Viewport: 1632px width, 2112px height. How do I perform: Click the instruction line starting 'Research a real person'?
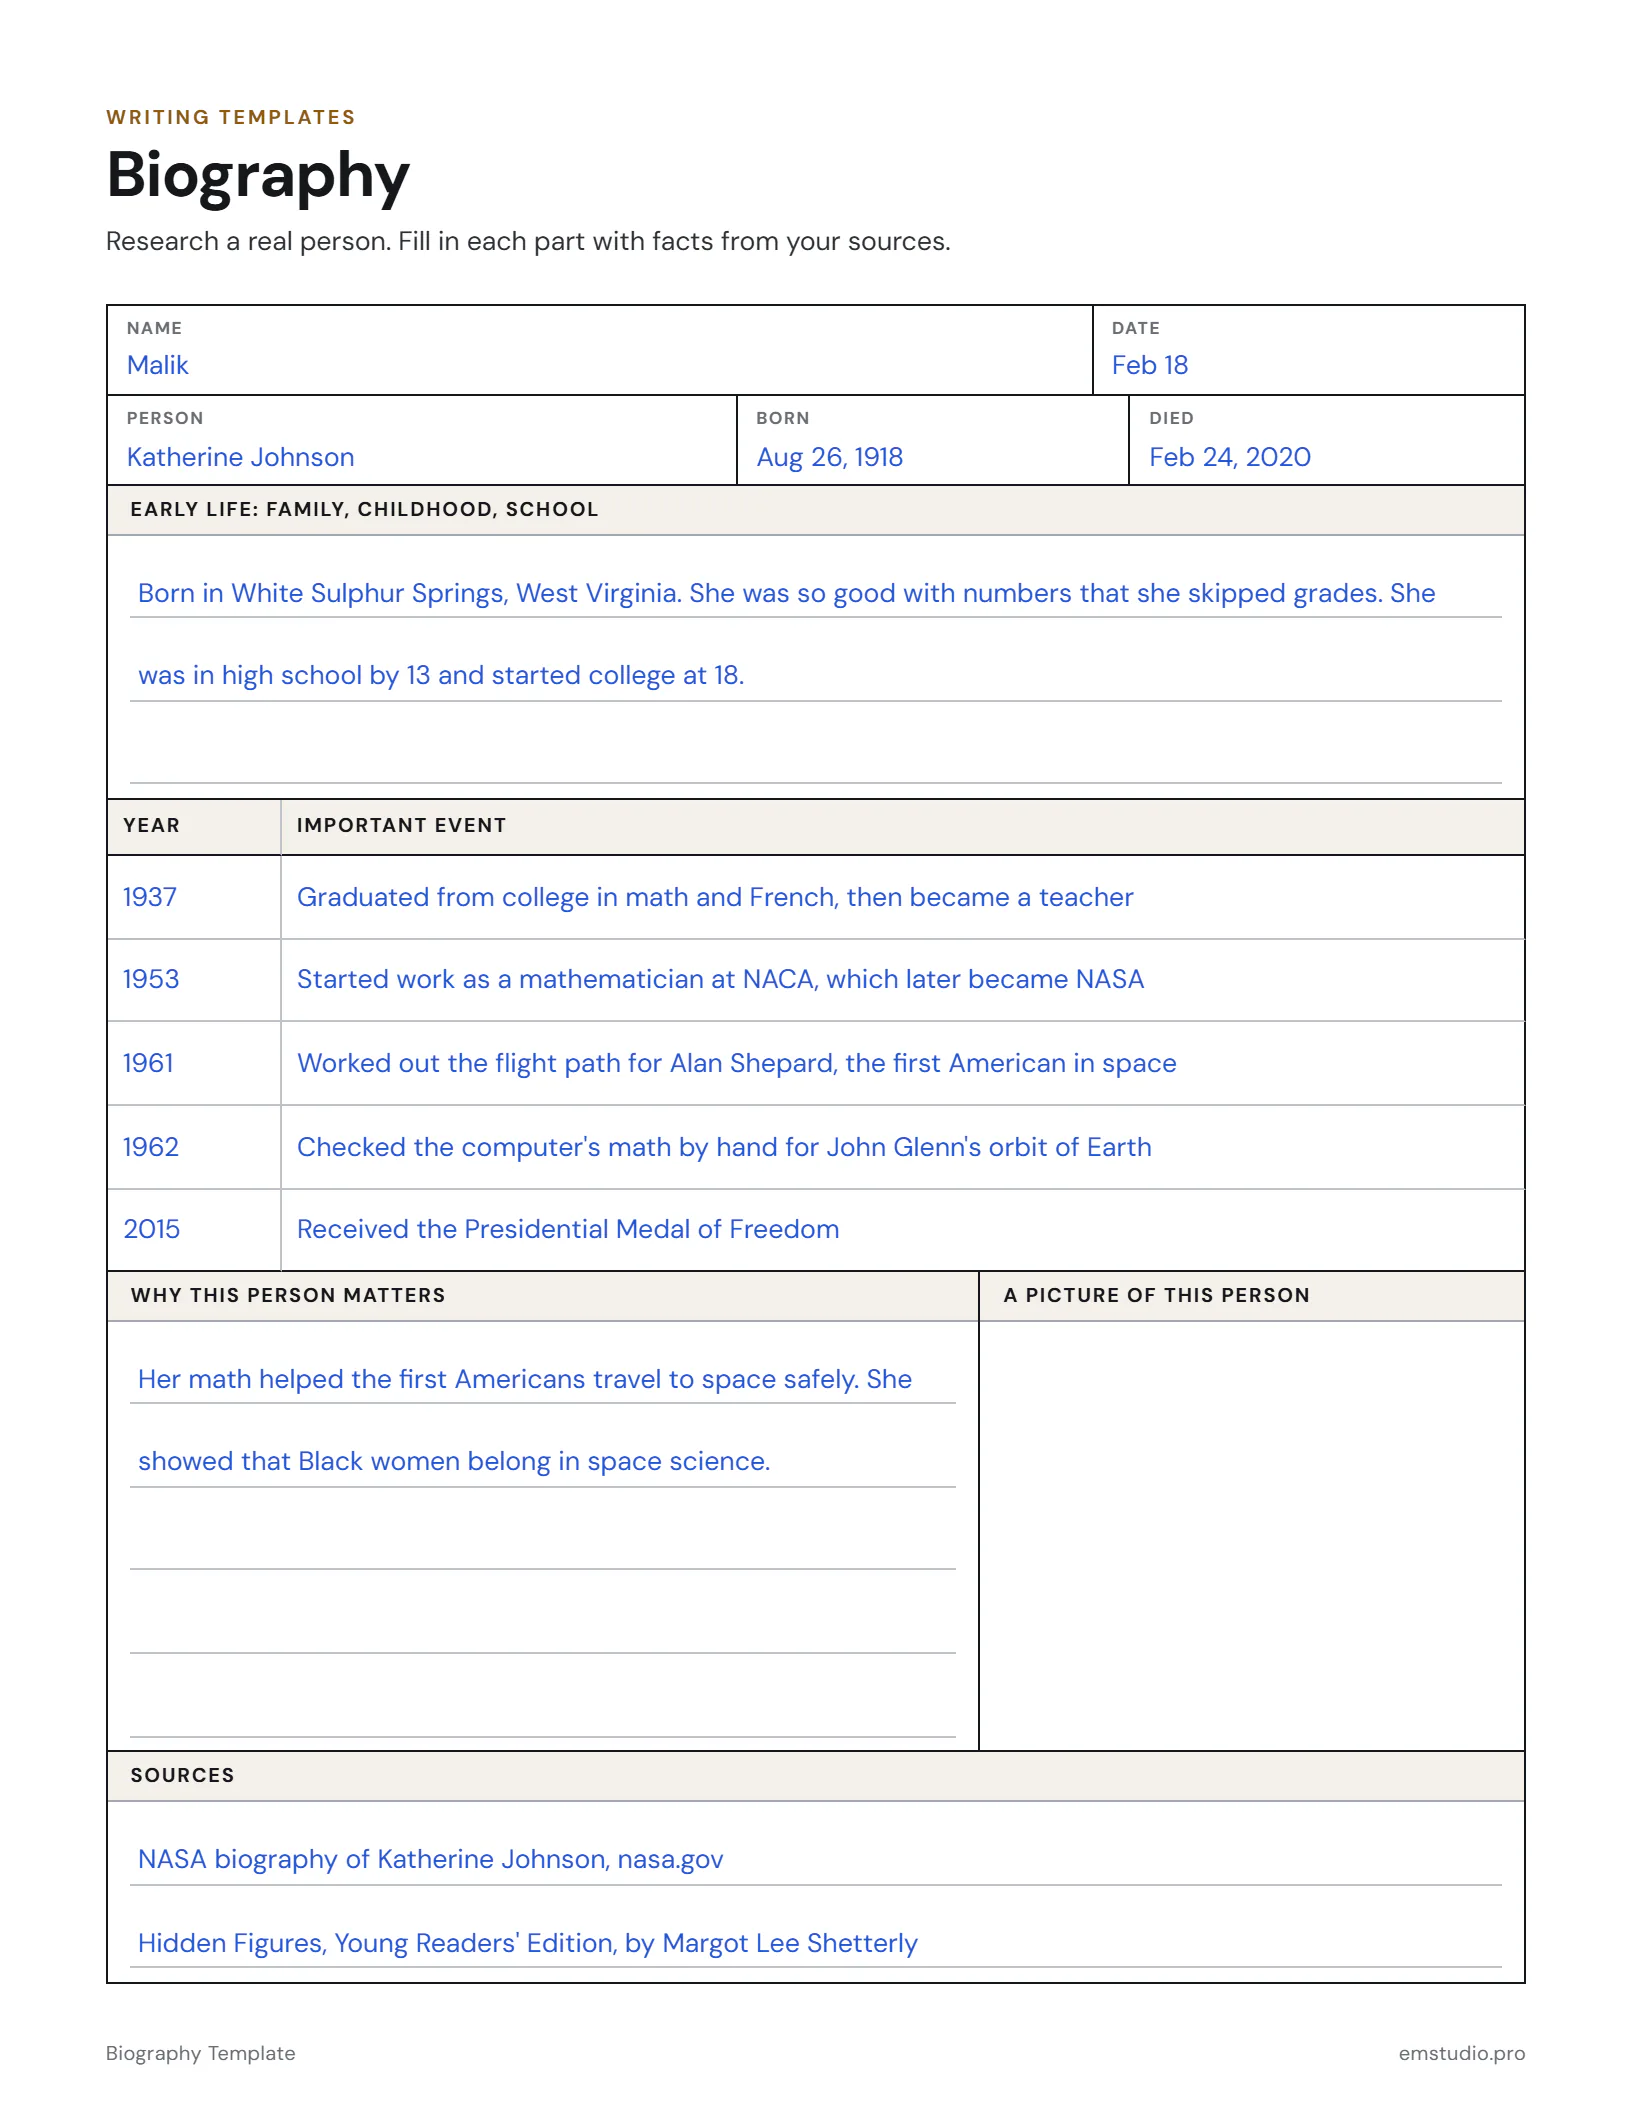(x=528, y=241)
